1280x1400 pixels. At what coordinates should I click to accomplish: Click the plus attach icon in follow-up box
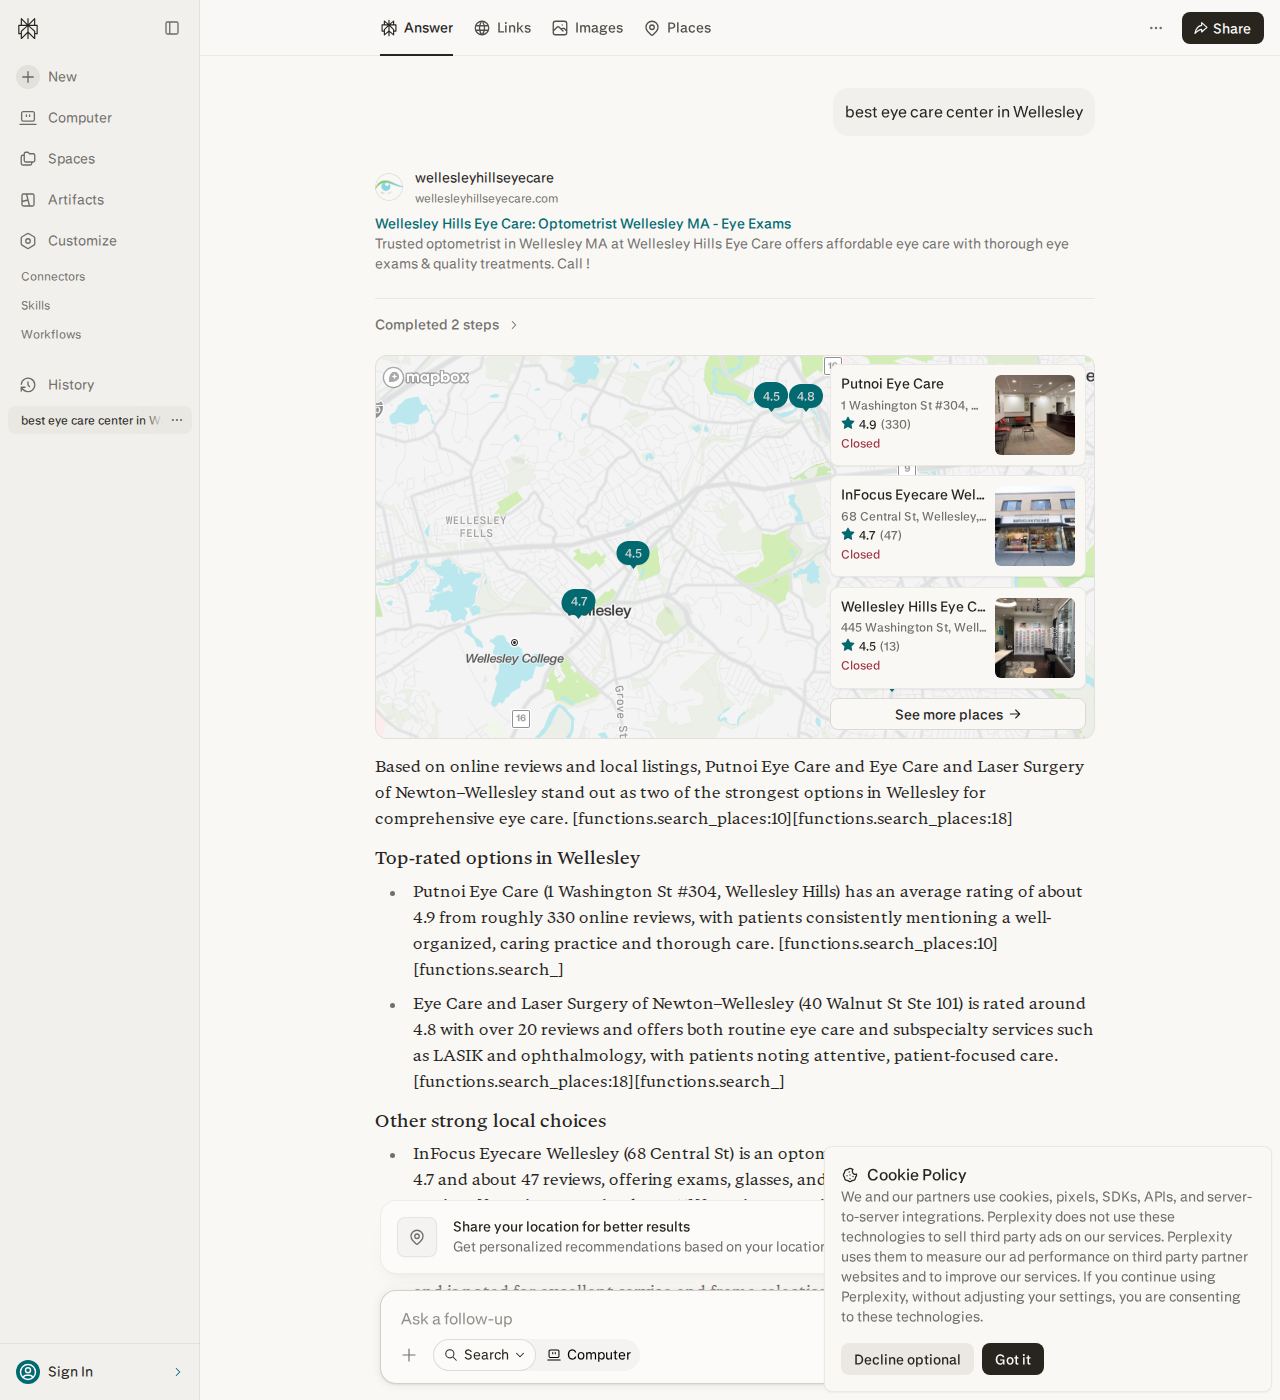(409, 1355)
